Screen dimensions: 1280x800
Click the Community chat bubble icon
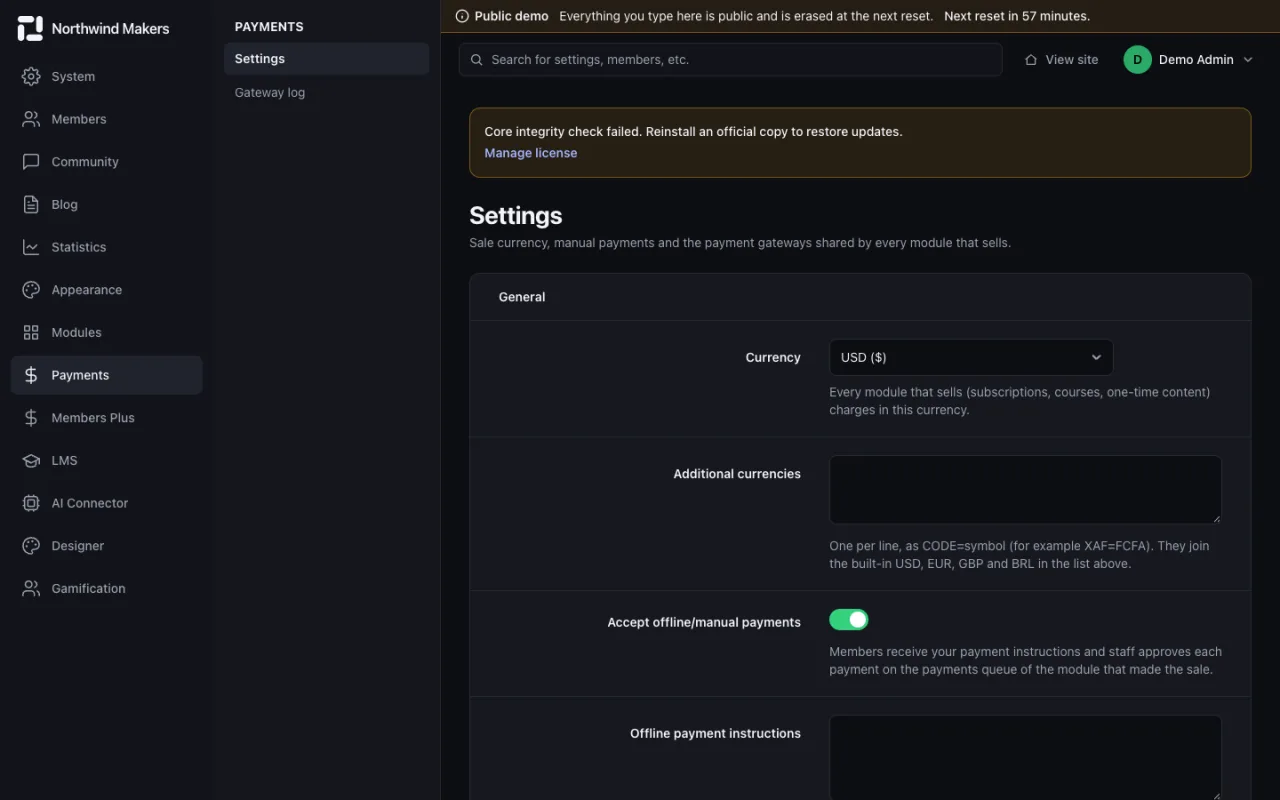(31, 162)
